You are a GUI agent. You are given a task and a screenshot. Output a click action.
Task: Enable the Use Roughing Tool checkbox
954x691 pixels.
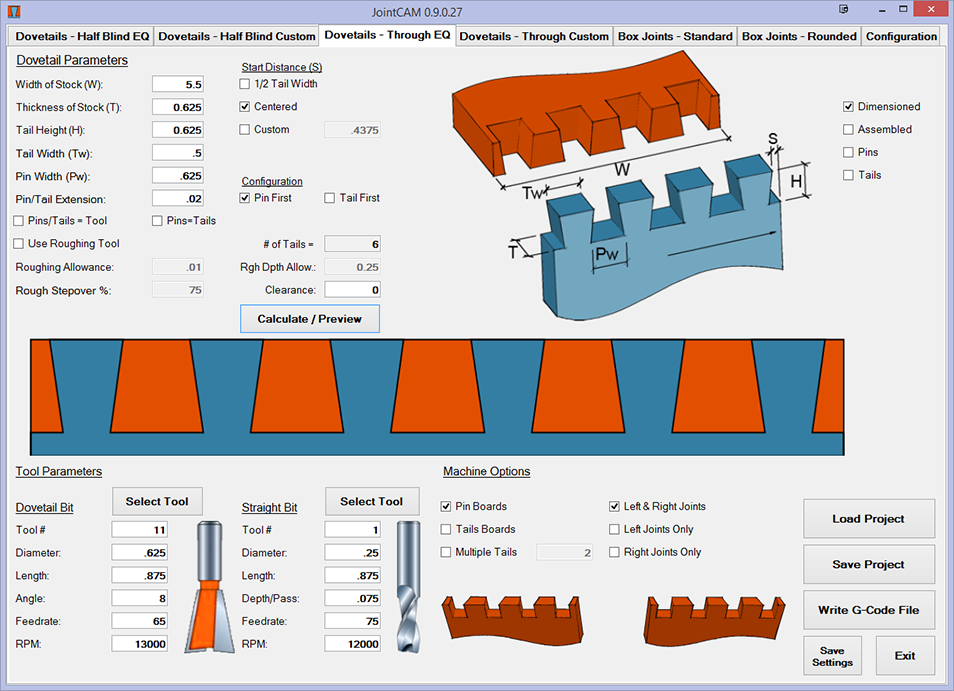tap(19, 244)
